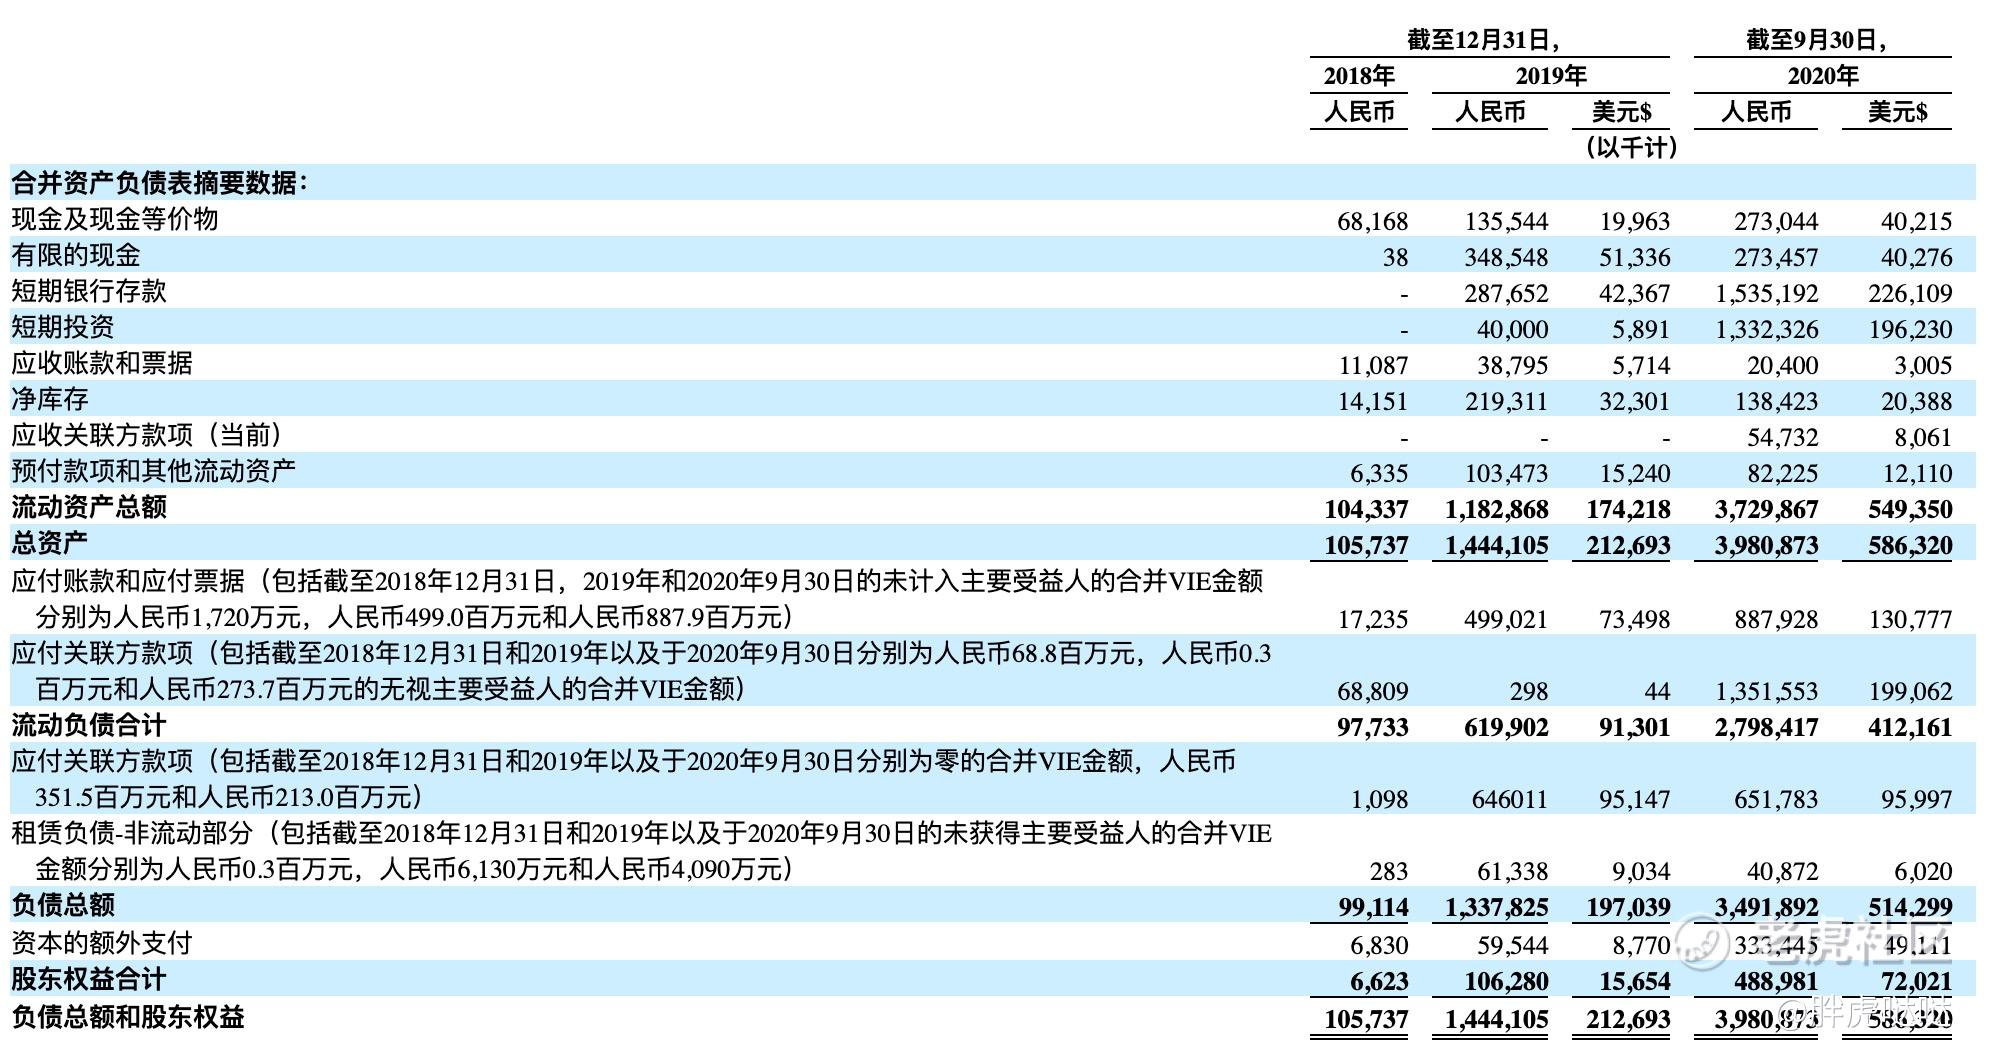The height and width of the screenshot is (1058, 1991).
Task: Select the 资本的额外支付 row label
Action: point(102,943)
